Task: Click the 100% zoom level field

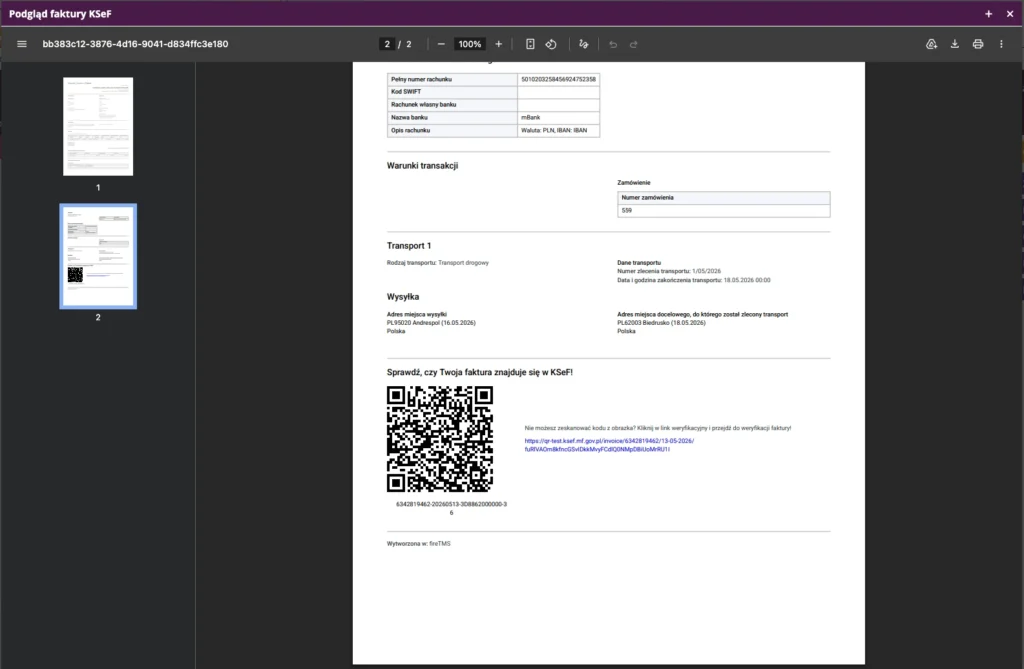Action: [470, 44]
